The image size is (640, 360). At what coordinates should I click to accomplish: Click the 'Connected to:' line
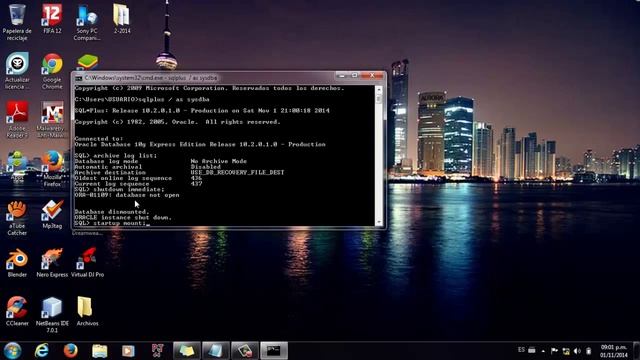click(99, 139)
